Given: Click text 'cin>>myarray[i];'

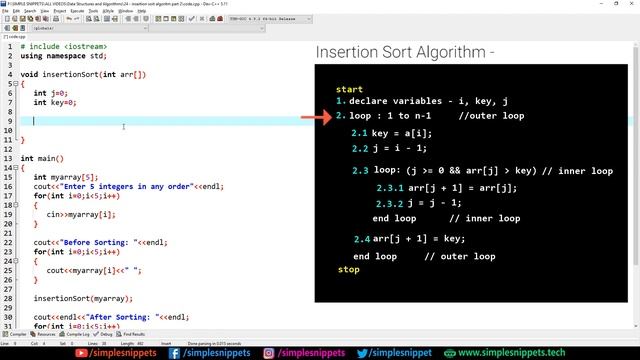Looking at the screenshot, I should point(81,215).
